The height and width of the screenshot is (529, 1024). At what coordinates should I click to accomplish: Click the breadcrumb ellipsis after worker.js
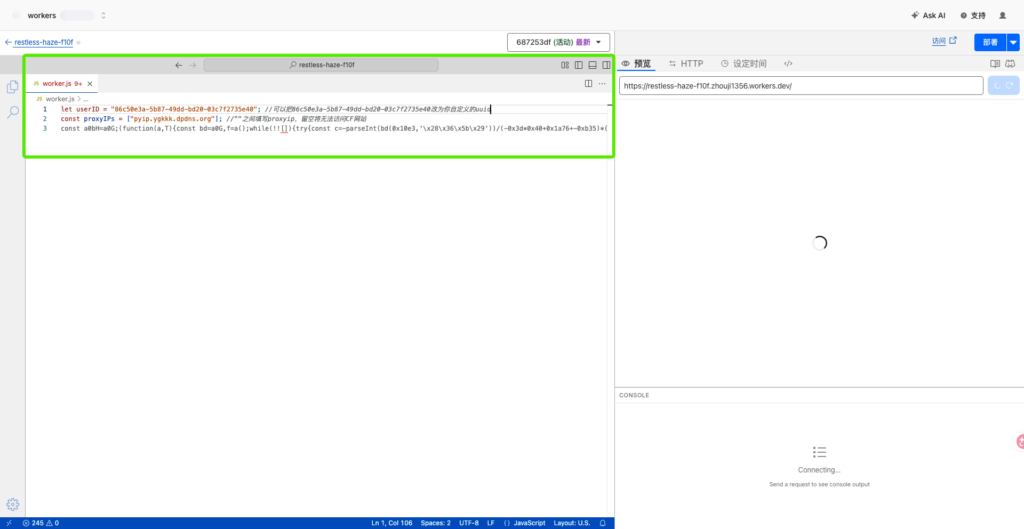click(x=86, y=99)
